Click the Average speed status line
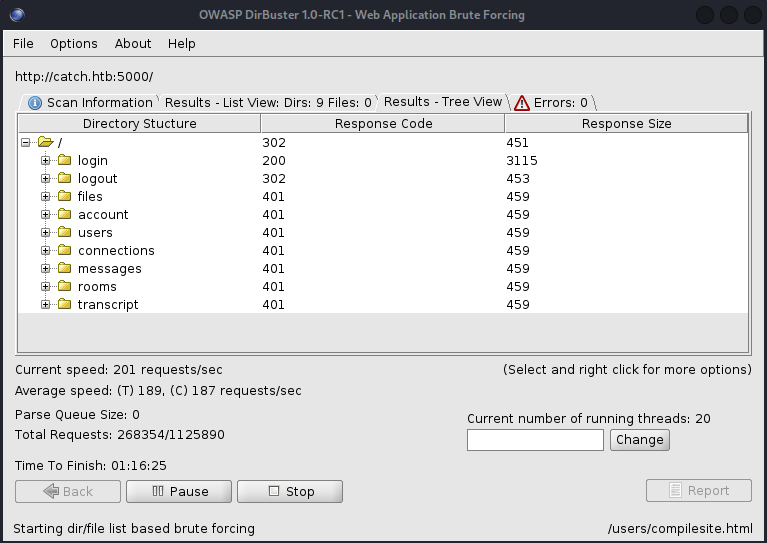 pyautogui.click(x=158, y=390)
